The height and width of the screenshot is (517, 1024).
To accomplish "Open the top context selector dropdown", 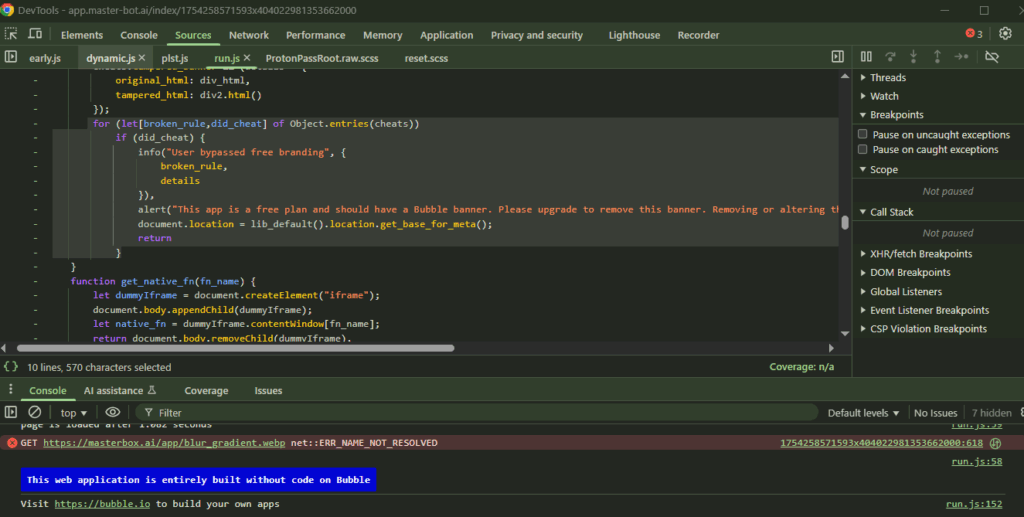I will (74, 413).
